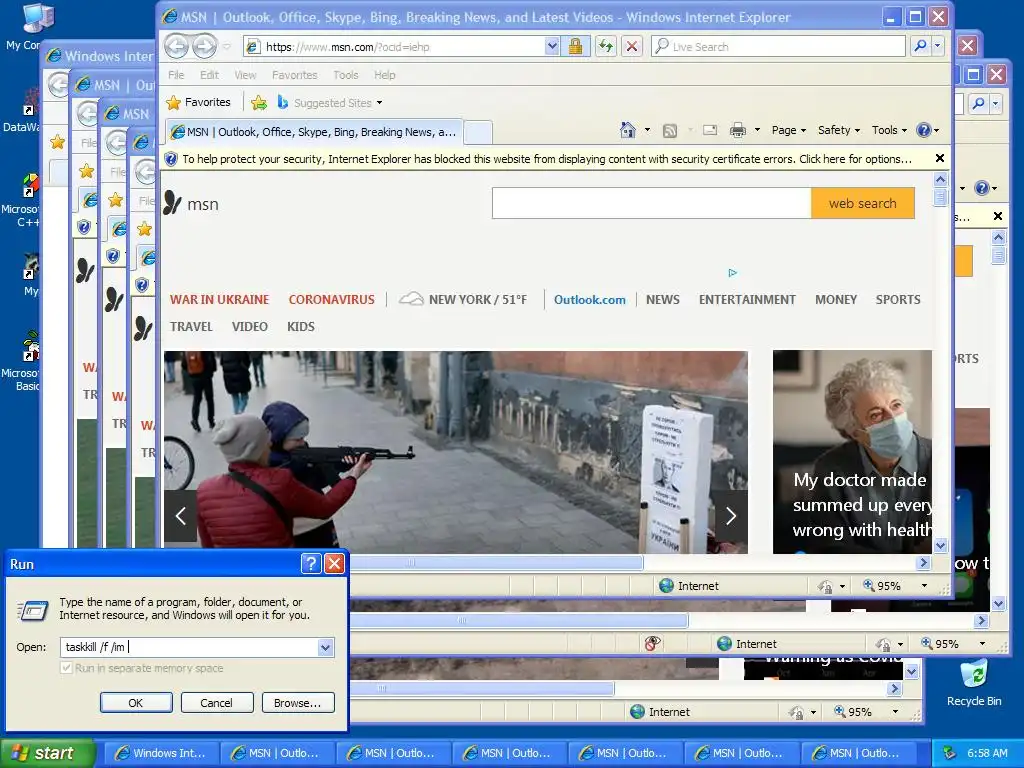Open the Safety dropdown menu
Viewport: 1024px width, 768px height.
839,130
